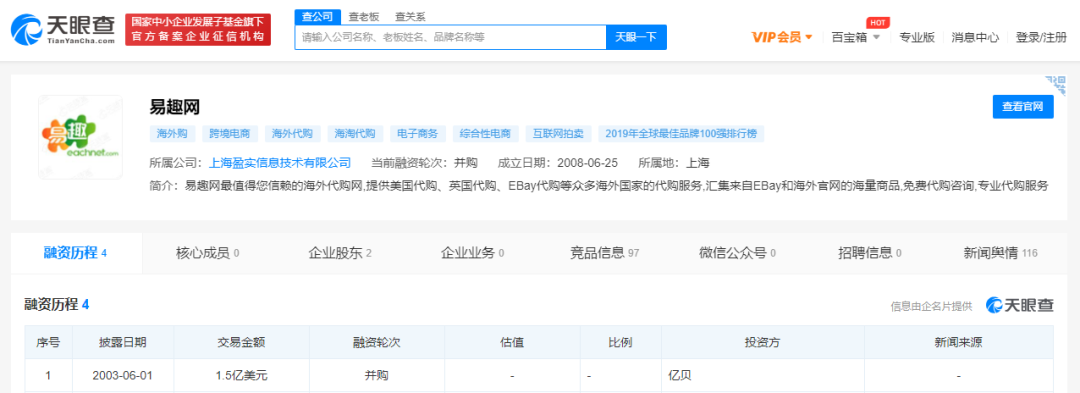The image size is (1080, 393).
Task: Click the 海外购 tag
Action: [x=172, y=134]
